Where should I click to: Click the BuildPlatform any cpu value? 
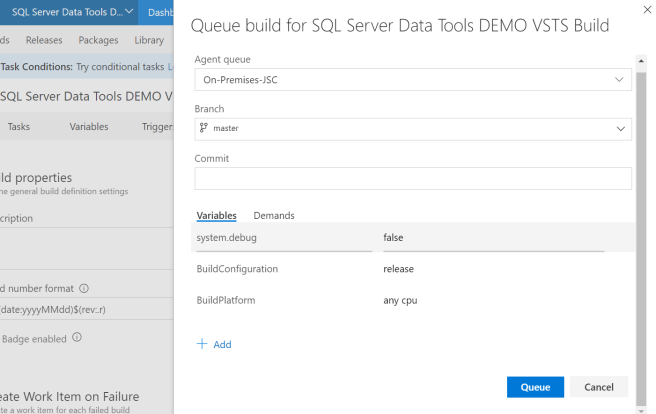(400, 300)
